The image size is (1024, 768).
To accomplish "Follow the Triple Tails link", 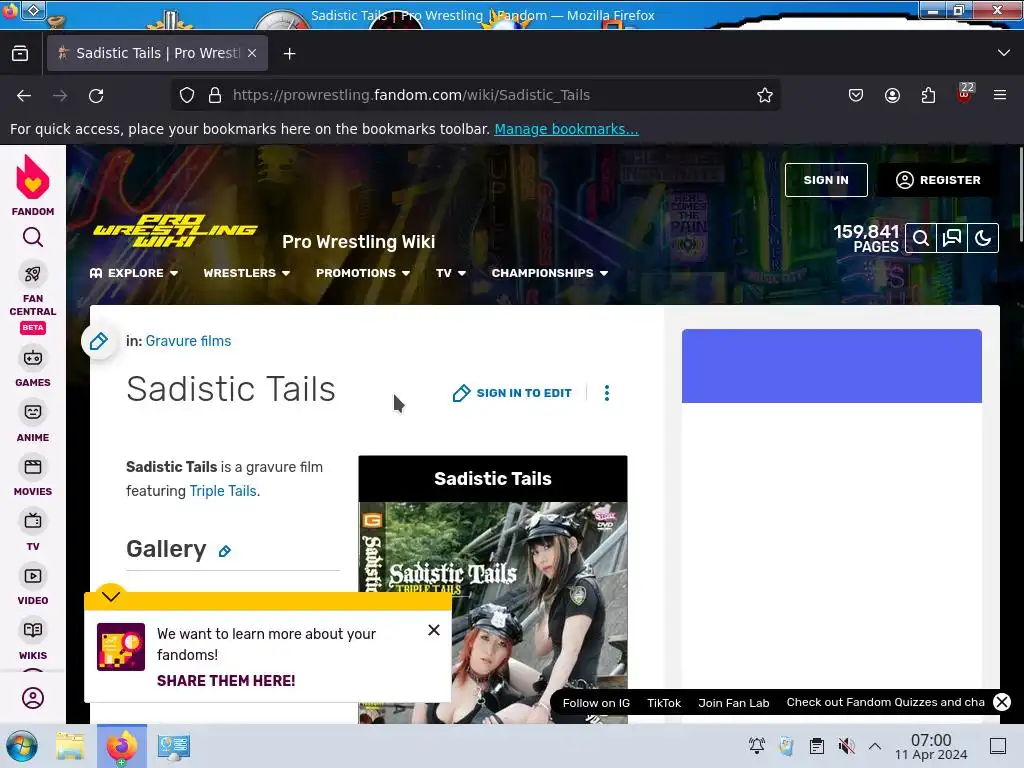I will (x=223, y=491).
